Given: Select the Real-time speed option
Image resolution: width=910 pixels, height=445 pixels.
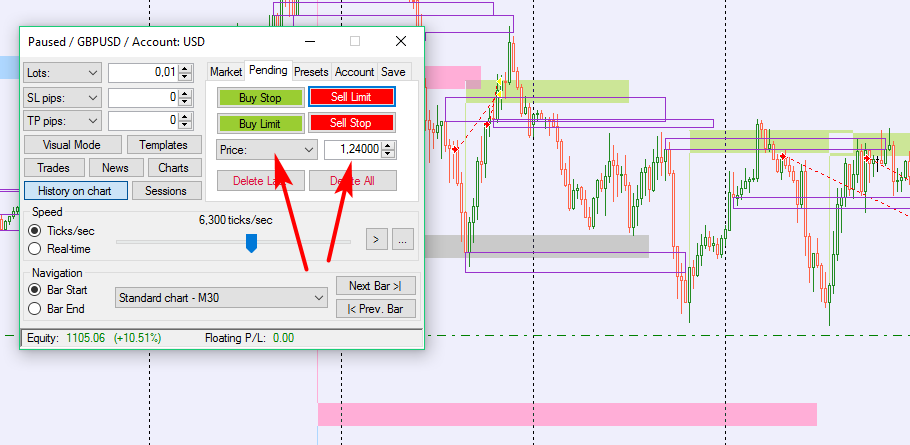Looking at the screenshot, I should pos(60,249).
